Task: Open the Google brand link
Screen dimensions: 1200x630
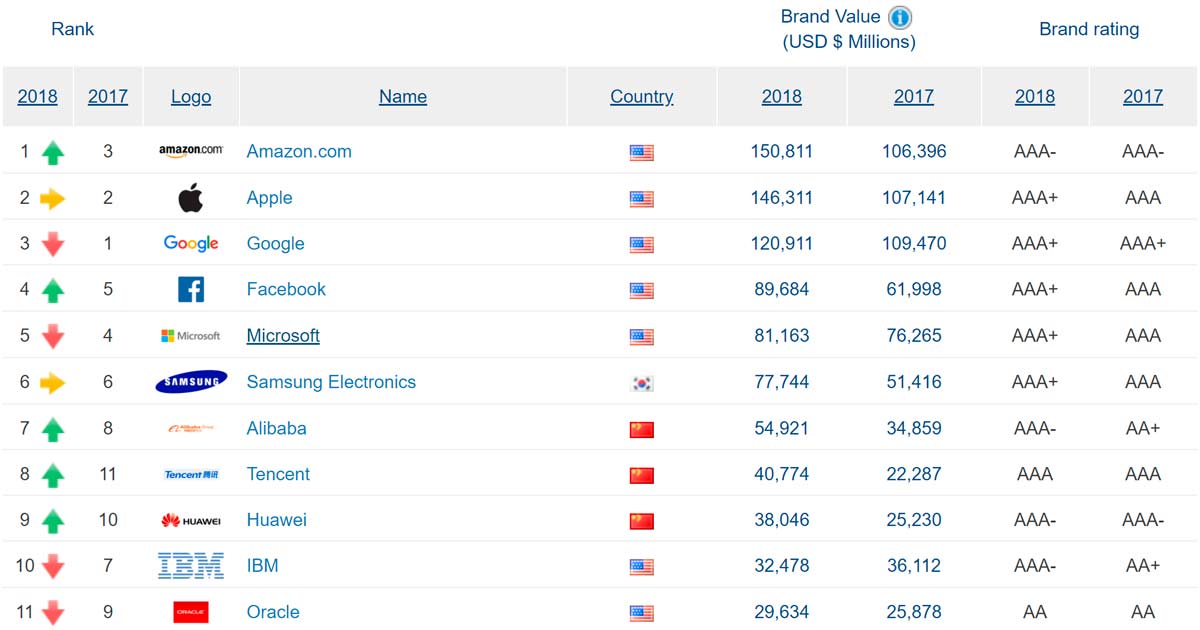Action: click(x=275, y=244)
